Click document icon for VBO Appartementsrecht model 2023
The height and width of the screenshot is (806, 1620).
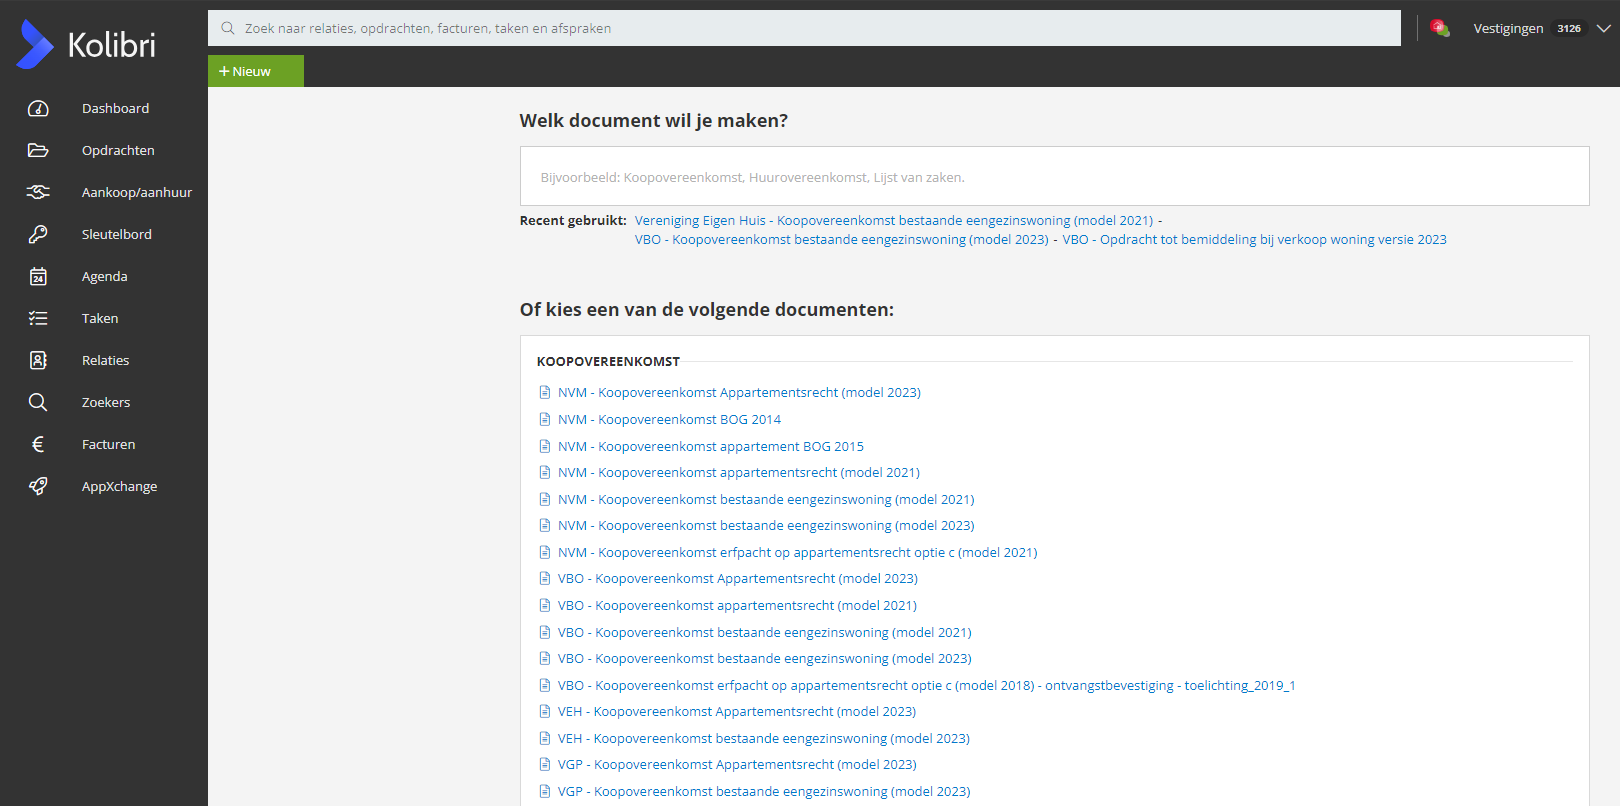(545, 578)
